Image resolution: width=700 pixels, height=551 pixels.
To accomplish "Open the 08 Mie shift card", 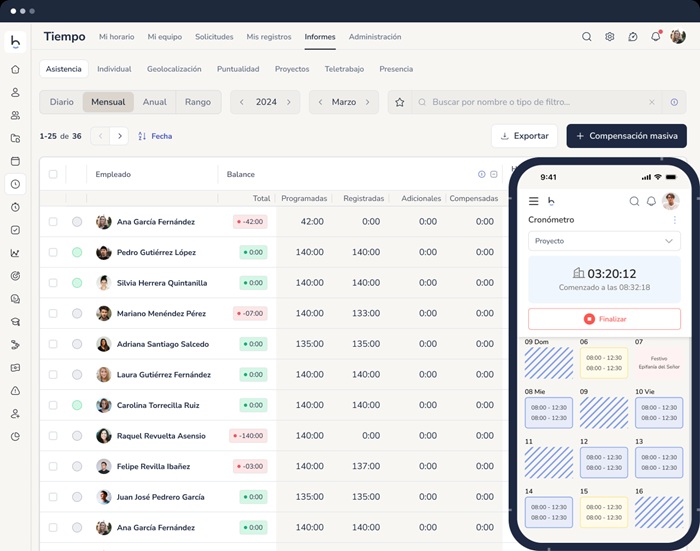I will [549, 413].
